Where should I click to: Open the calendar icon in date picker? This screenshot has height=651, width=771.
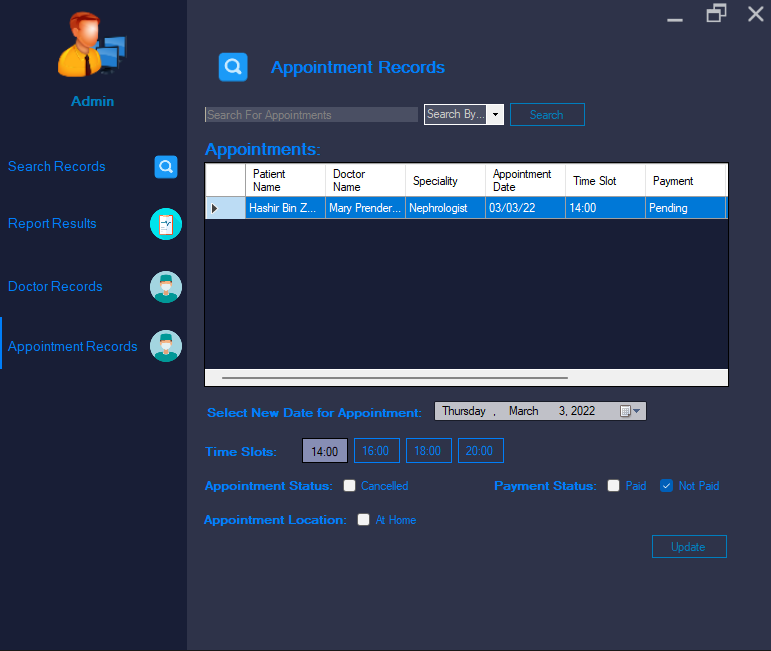pos(625,411)
